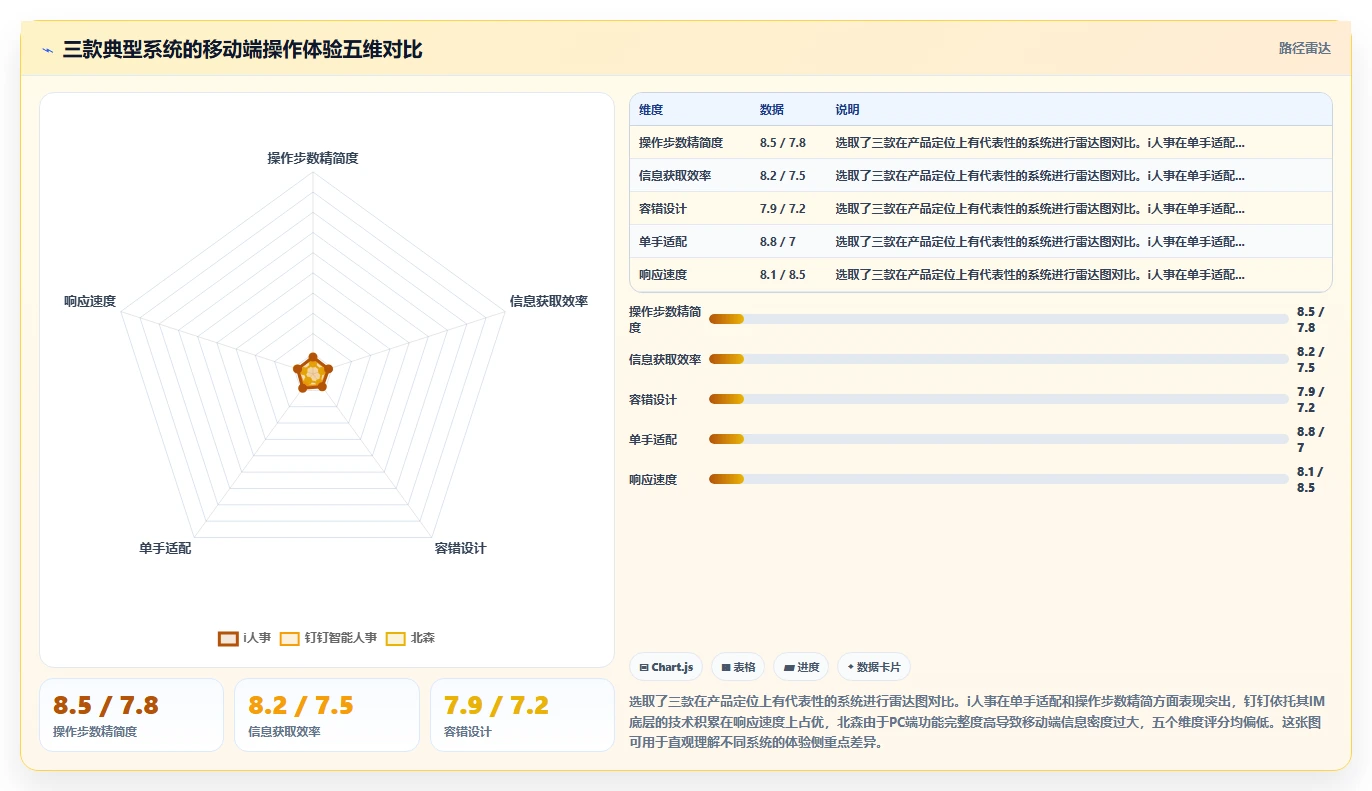Click the 容错设计 table row cell
1372x791 pixels.
(x=663, y=209)
